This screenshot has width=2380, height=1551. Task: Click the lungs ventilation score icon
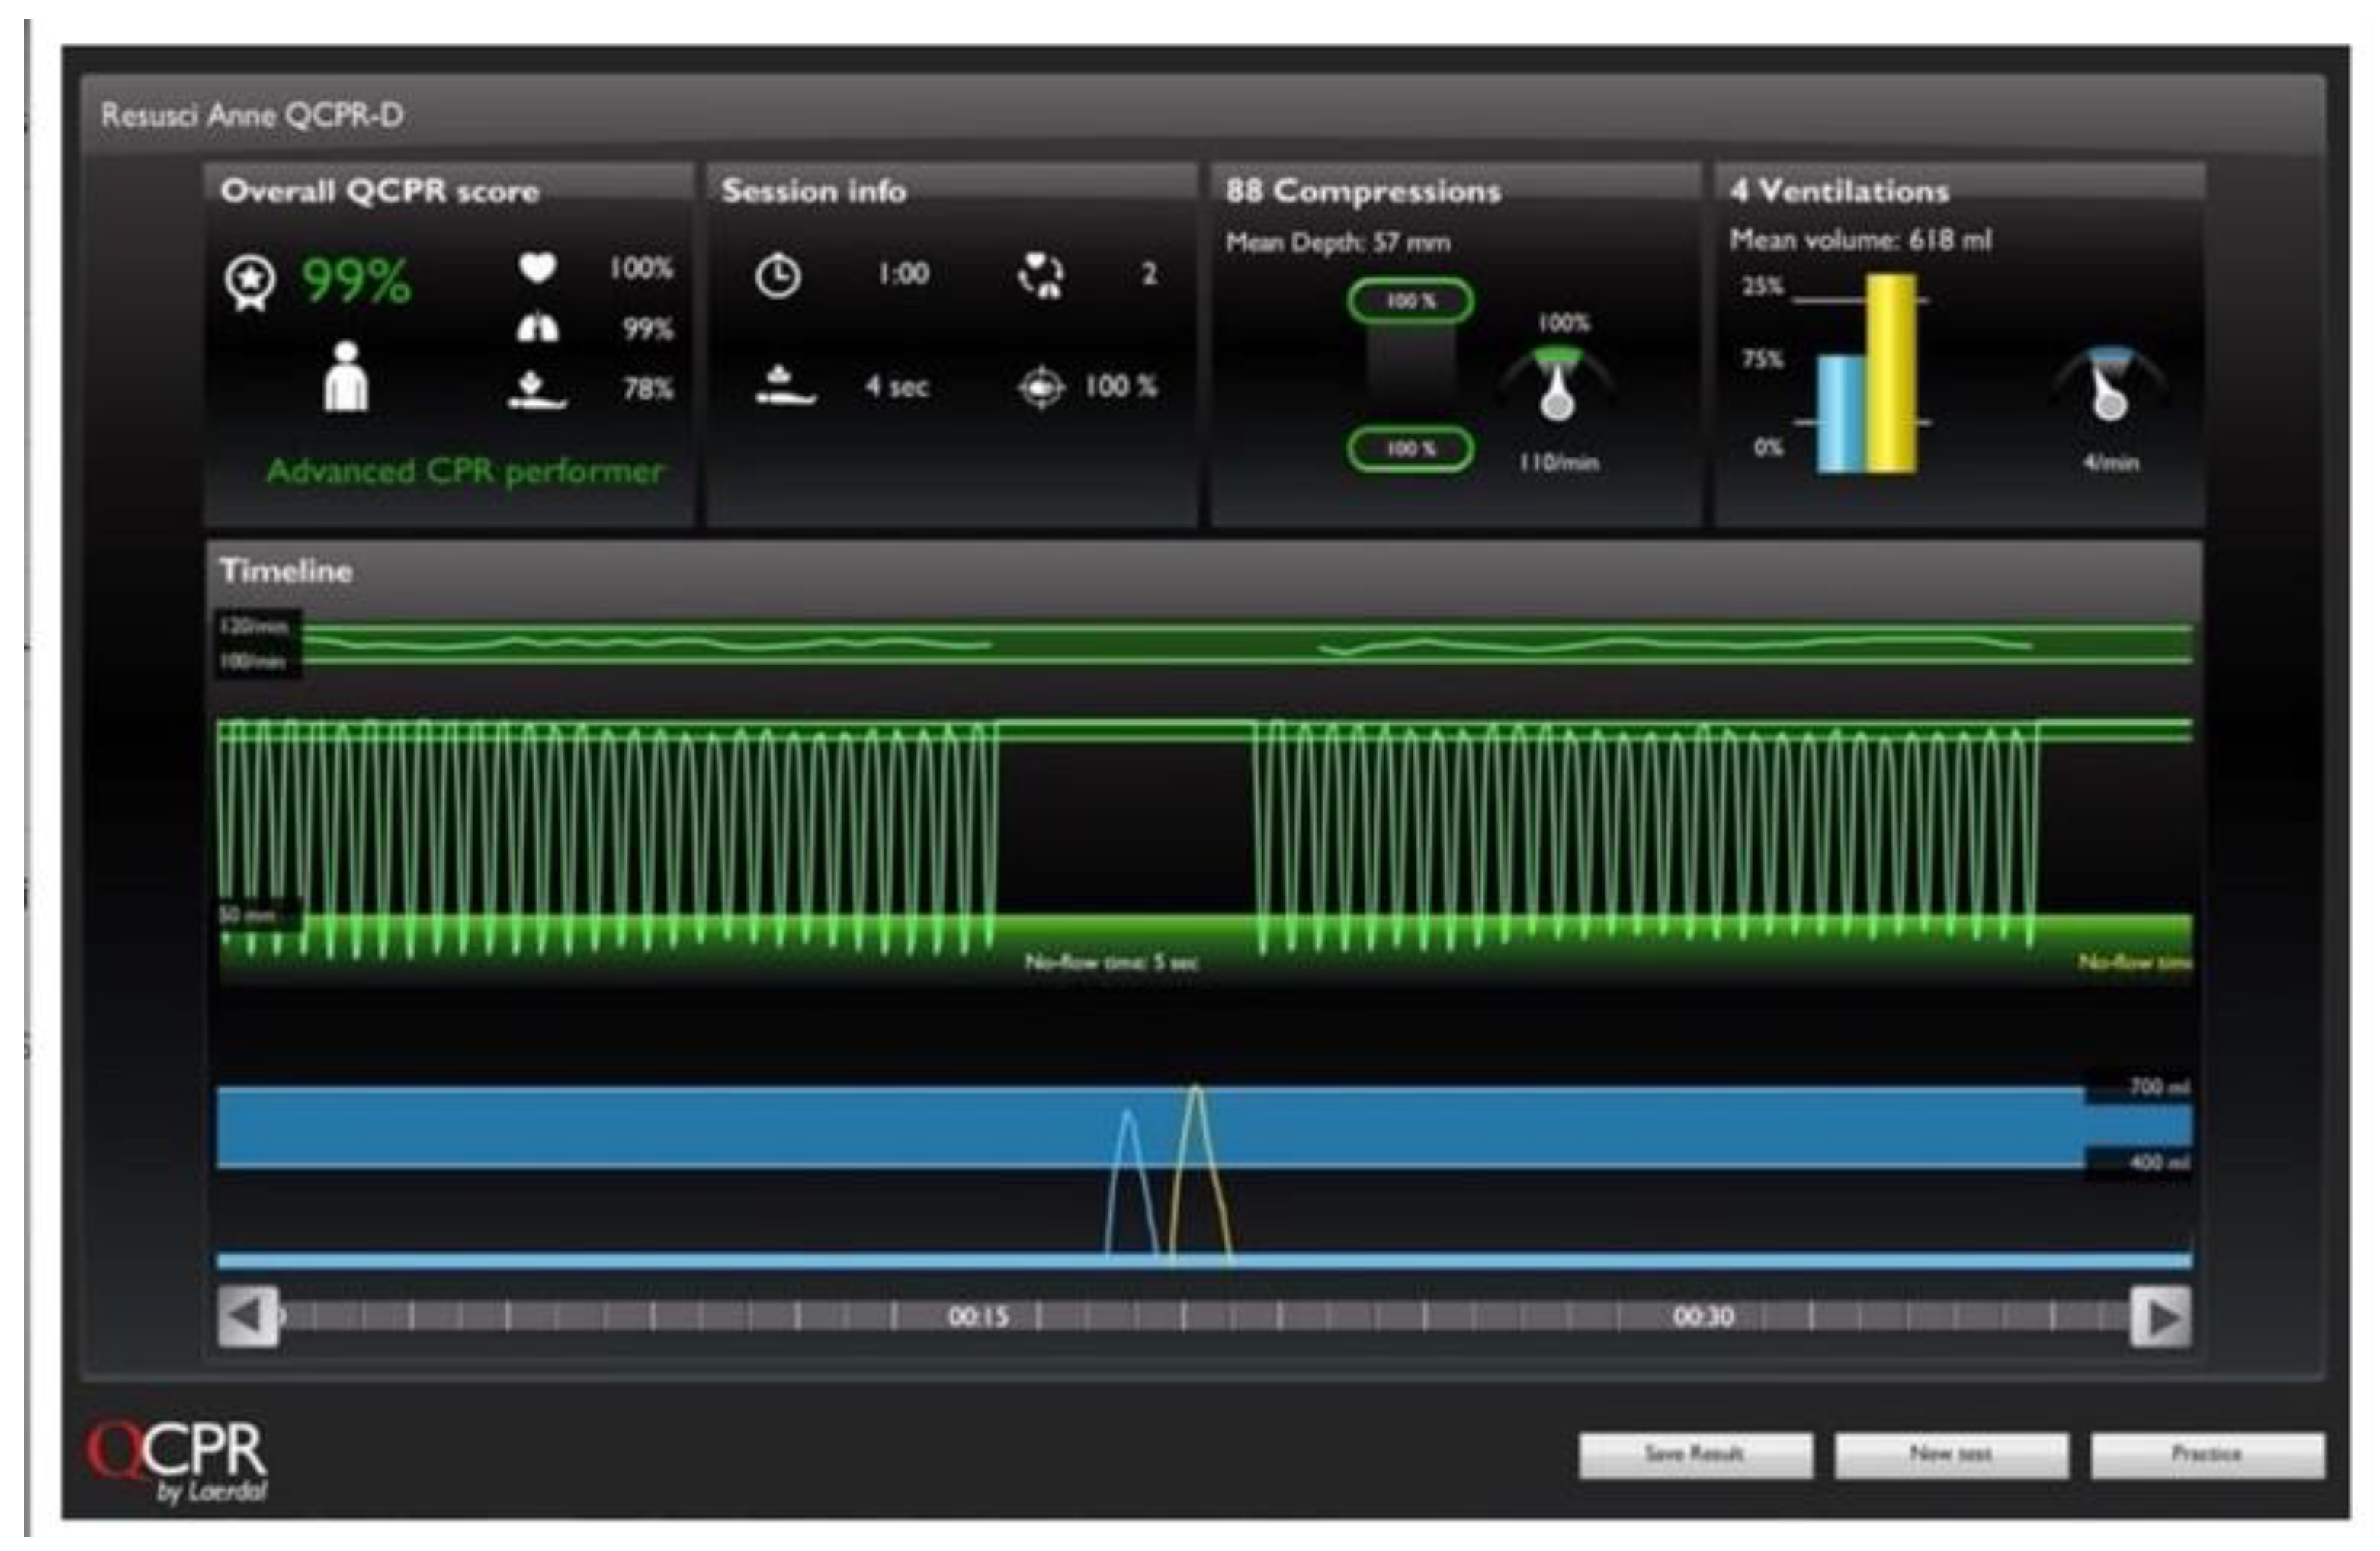point(537,328)
